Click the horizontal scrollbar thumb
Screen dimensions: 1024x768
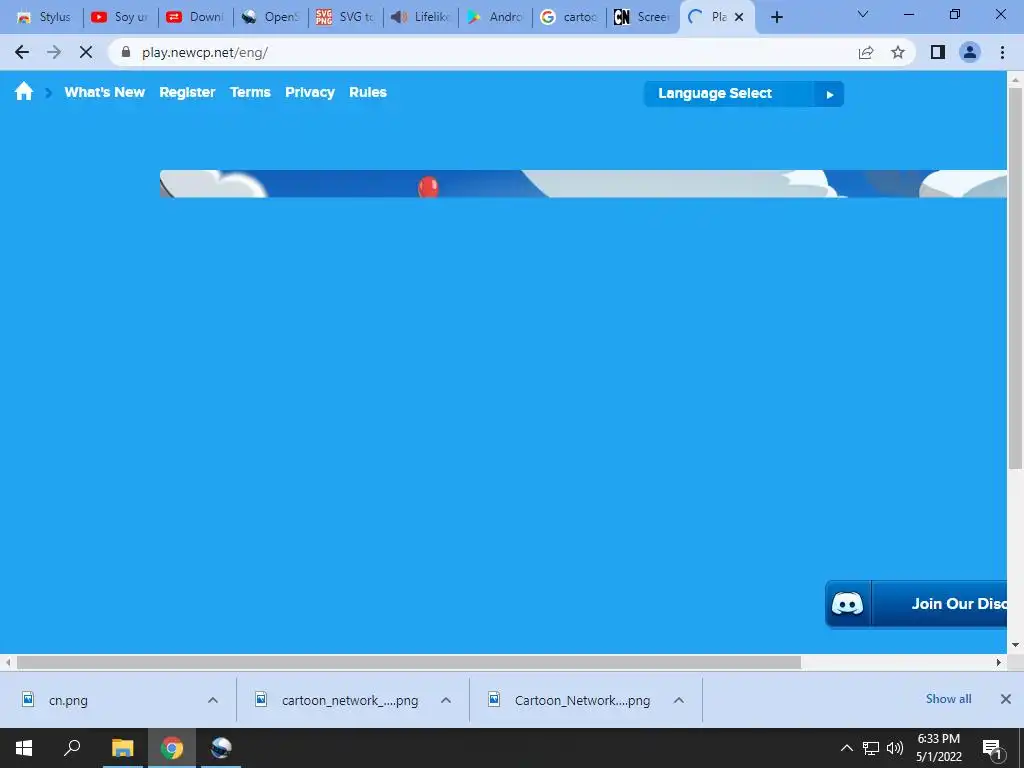[409, 662]
